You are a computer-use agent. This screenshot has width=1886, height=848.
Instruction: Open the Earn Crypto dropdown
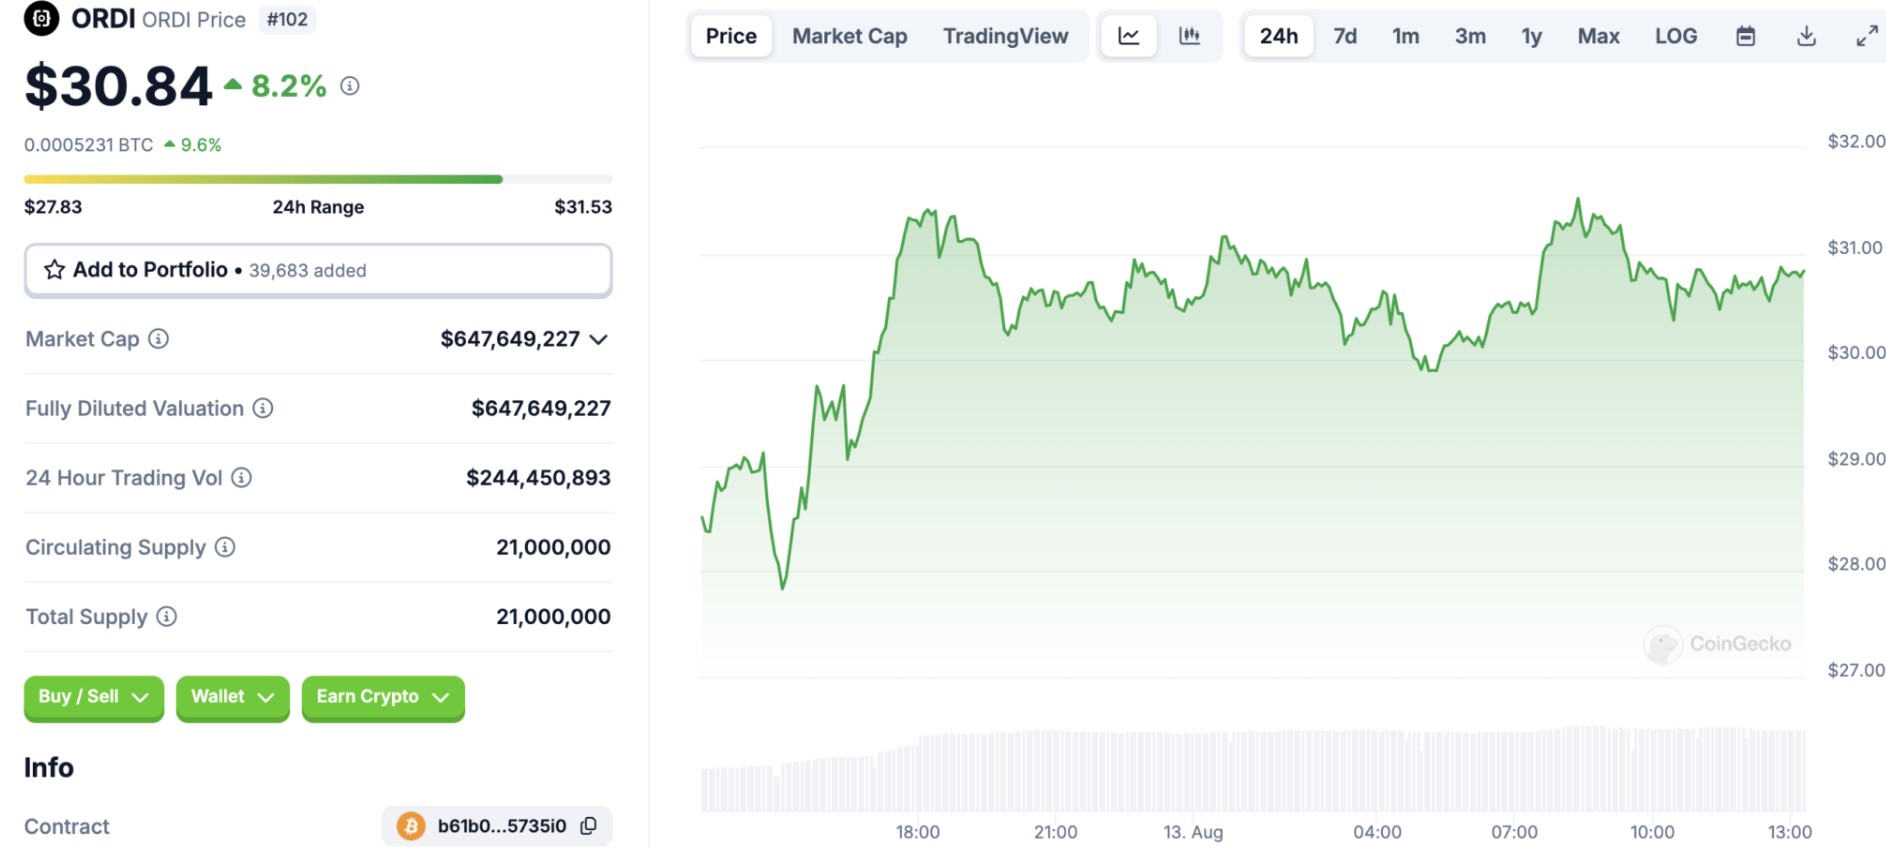[383, 697]
